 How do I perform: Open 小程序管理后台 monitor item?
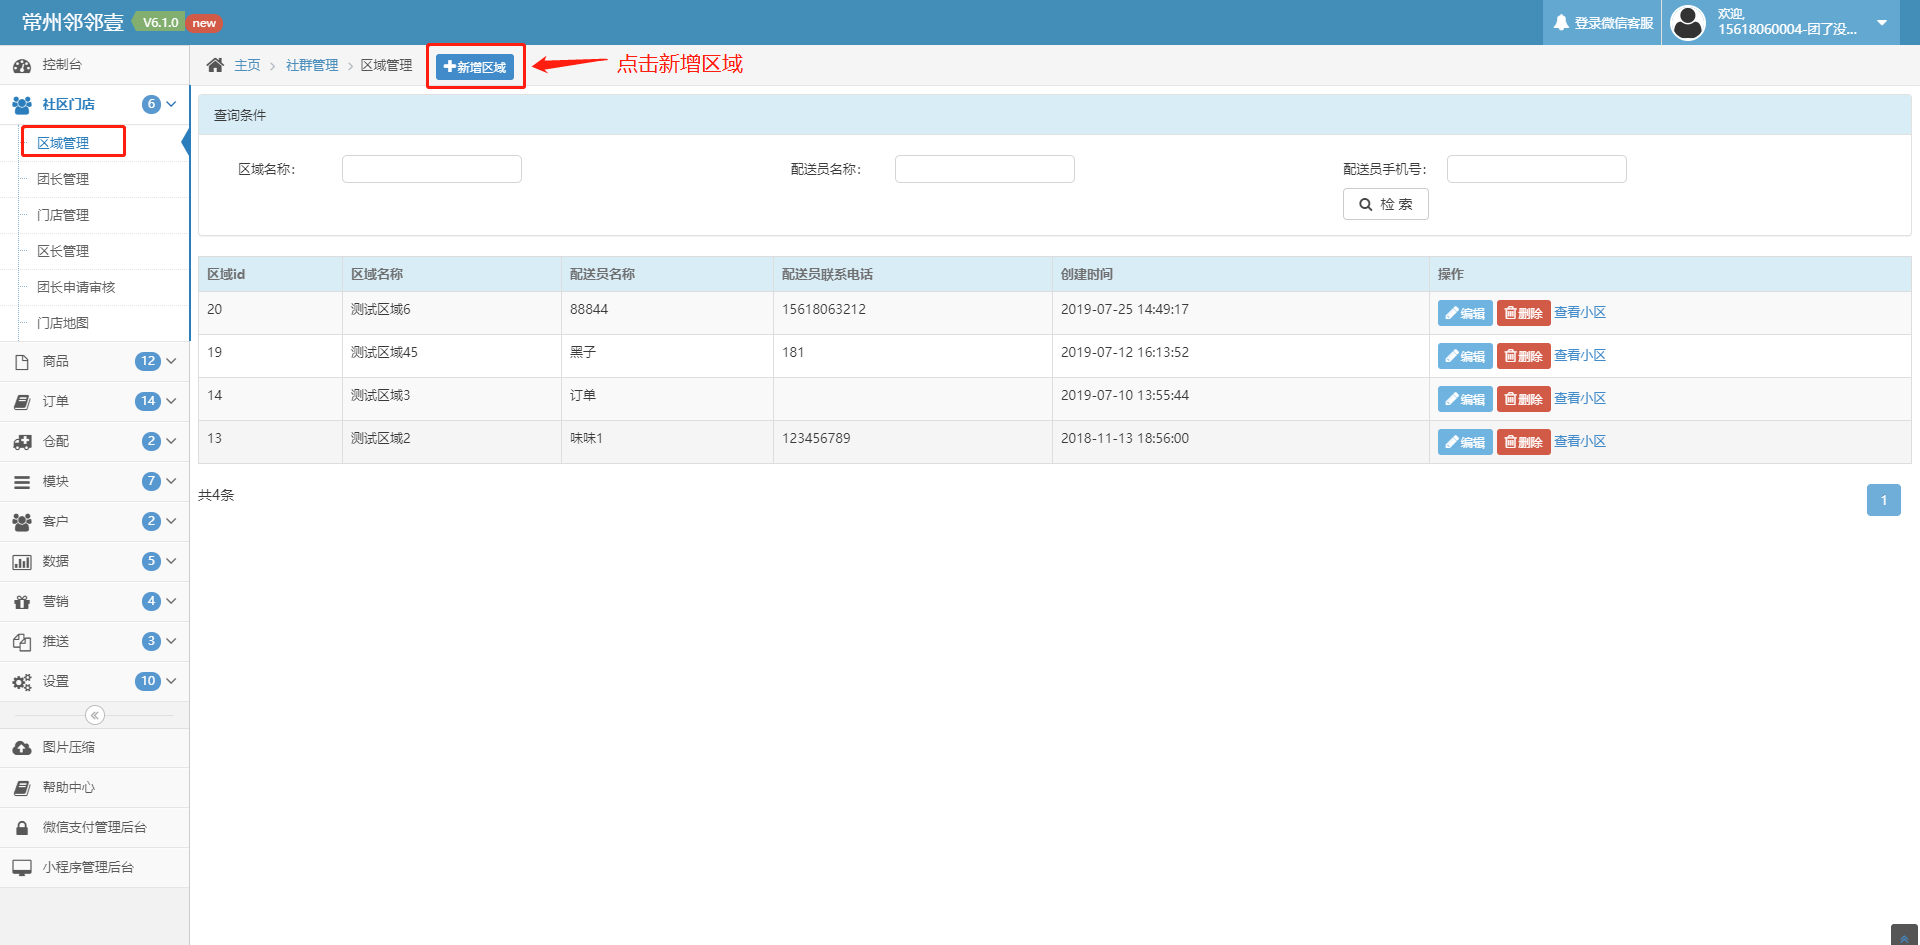(95, 868)
